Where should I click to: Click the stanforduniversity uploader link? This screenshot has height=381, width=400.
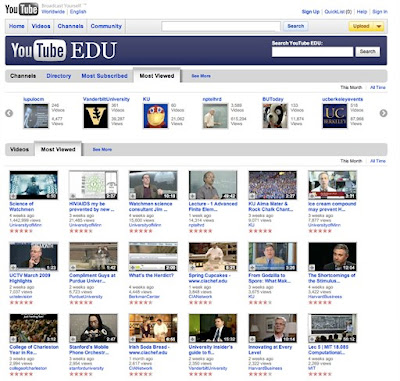pyautogui.click(x=86, y=368)
